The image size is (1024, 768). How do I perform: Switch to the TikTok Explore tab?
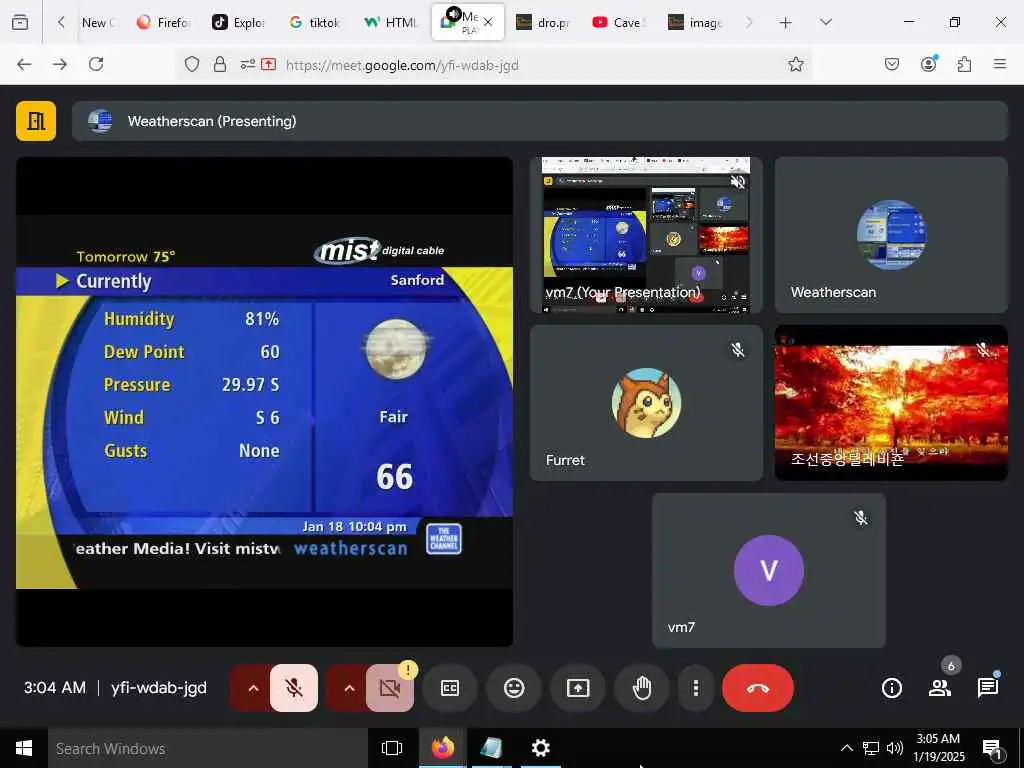click(x=239, y=22)
